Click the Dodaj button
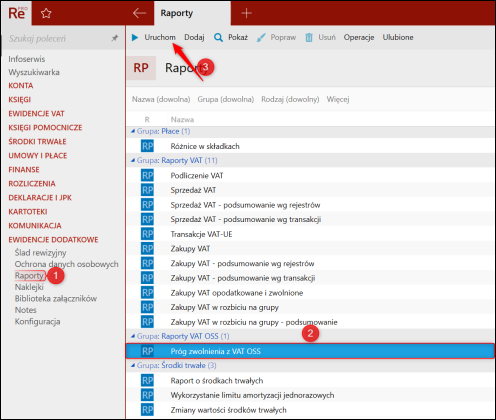The width and height of the screenshot is (496, 420). [194, 37]
